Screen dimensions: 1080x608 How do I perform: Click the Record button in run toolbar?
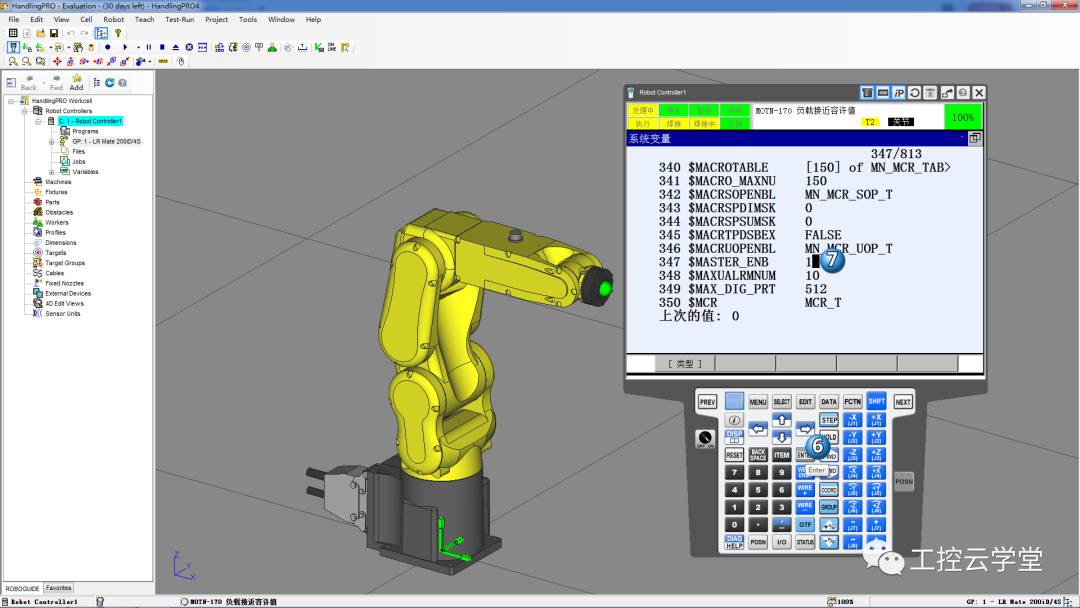(107, 48)
